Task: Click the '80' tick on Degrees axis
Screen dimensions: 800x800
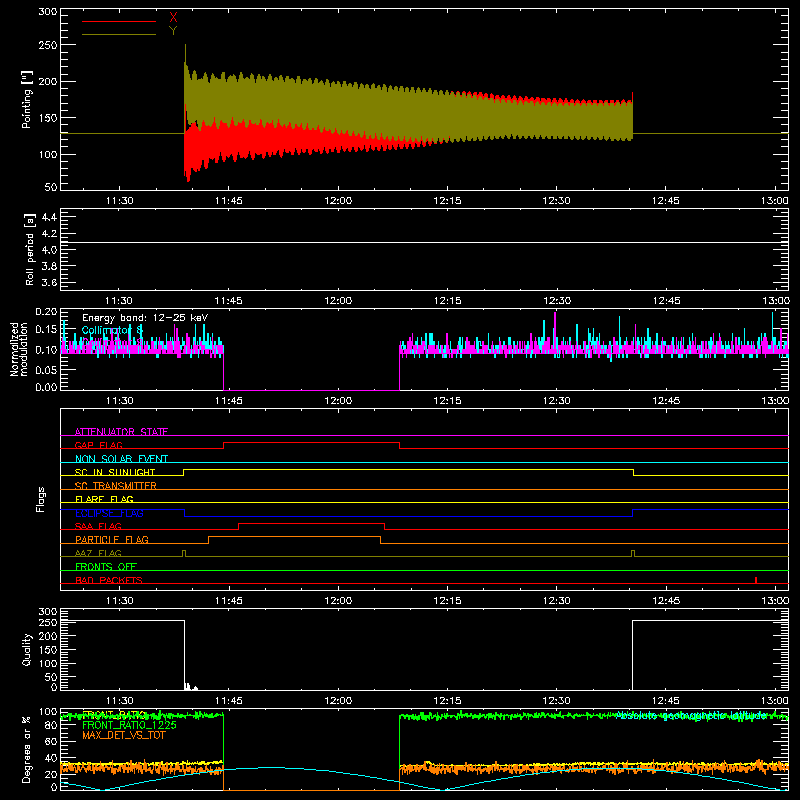Action: coord(51,725)
